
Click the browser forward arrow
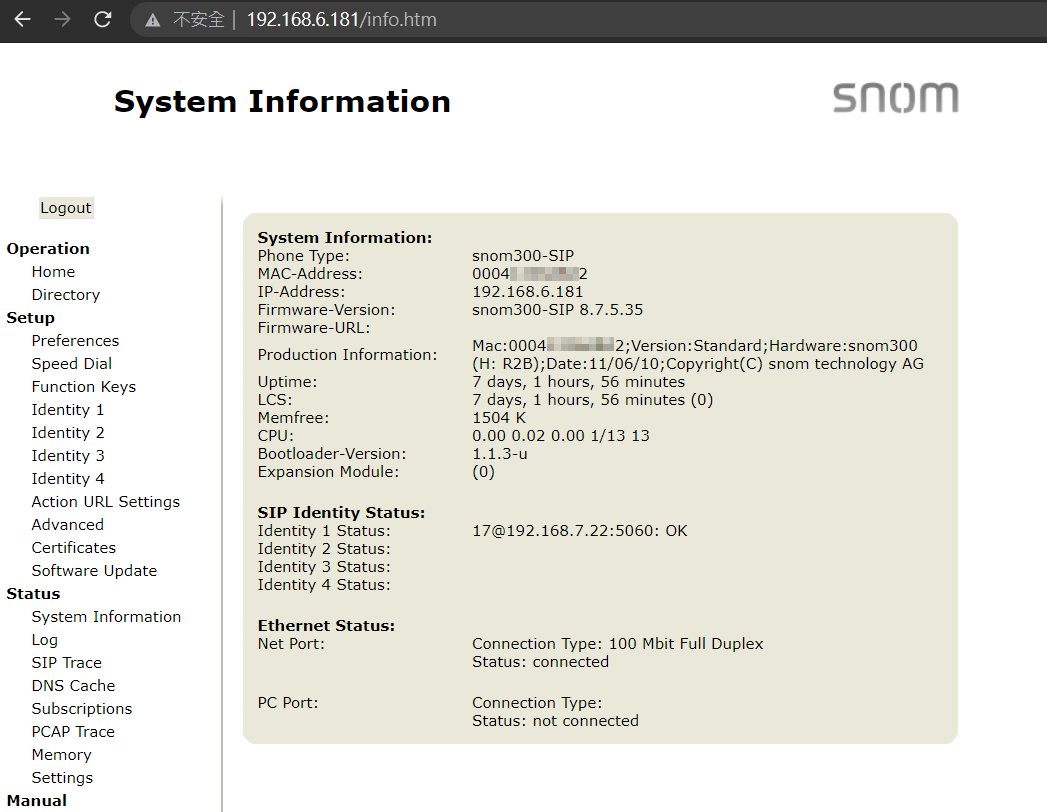[x=62, y=19]
